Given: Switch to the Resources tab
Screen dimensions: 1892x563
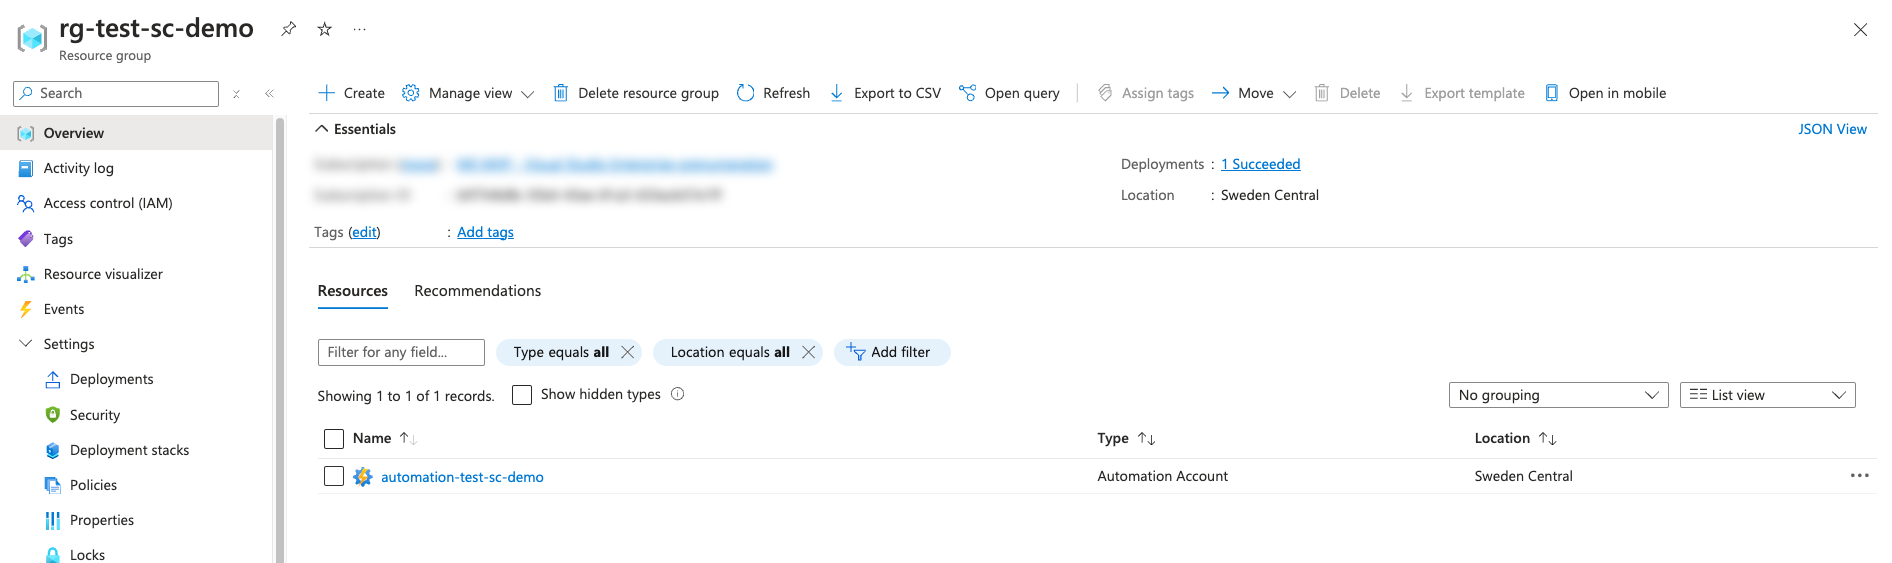Looking at the screenshot, I should click(x=353, y=291).
